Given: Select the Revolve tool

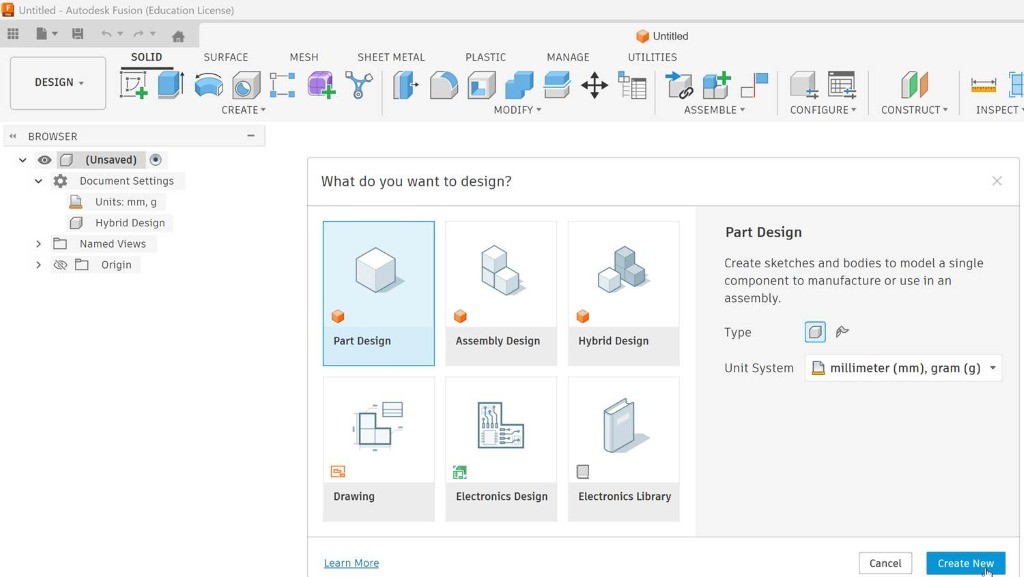Looking at the screenshot, I should click(x=208, y=85).
